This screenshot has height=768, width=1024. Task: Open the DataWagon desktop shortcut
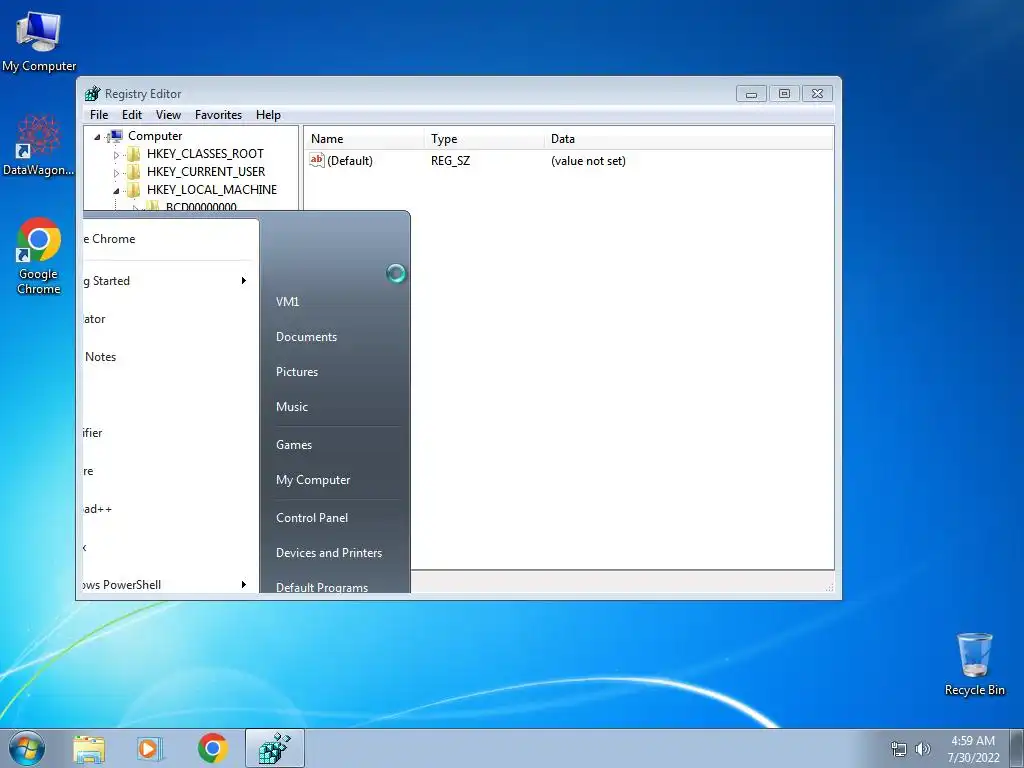(x=39, y=145)
